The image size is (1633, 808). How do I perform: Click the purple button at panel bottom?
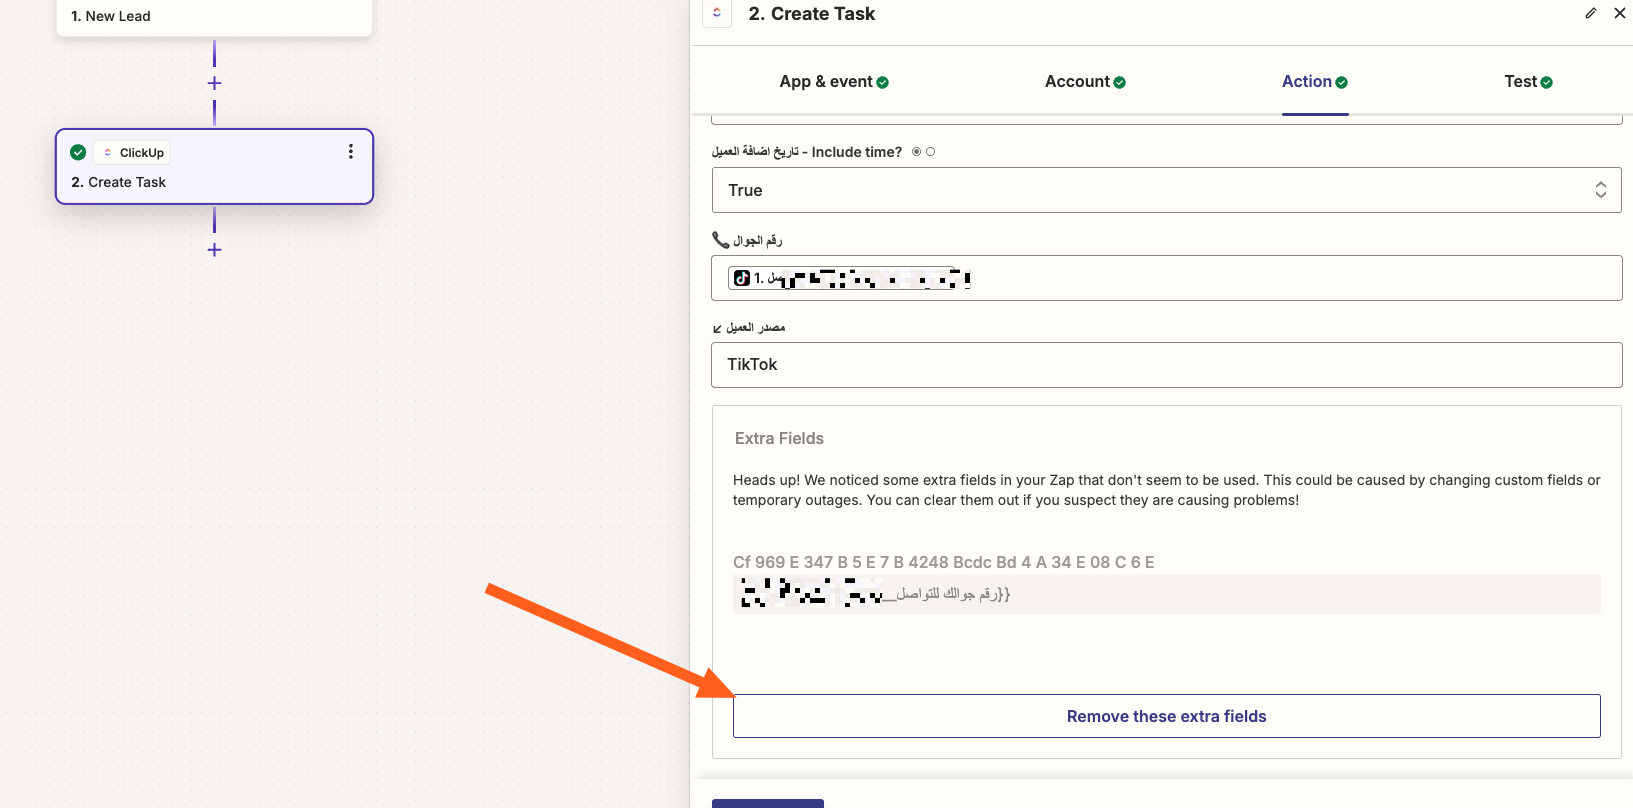767,803
